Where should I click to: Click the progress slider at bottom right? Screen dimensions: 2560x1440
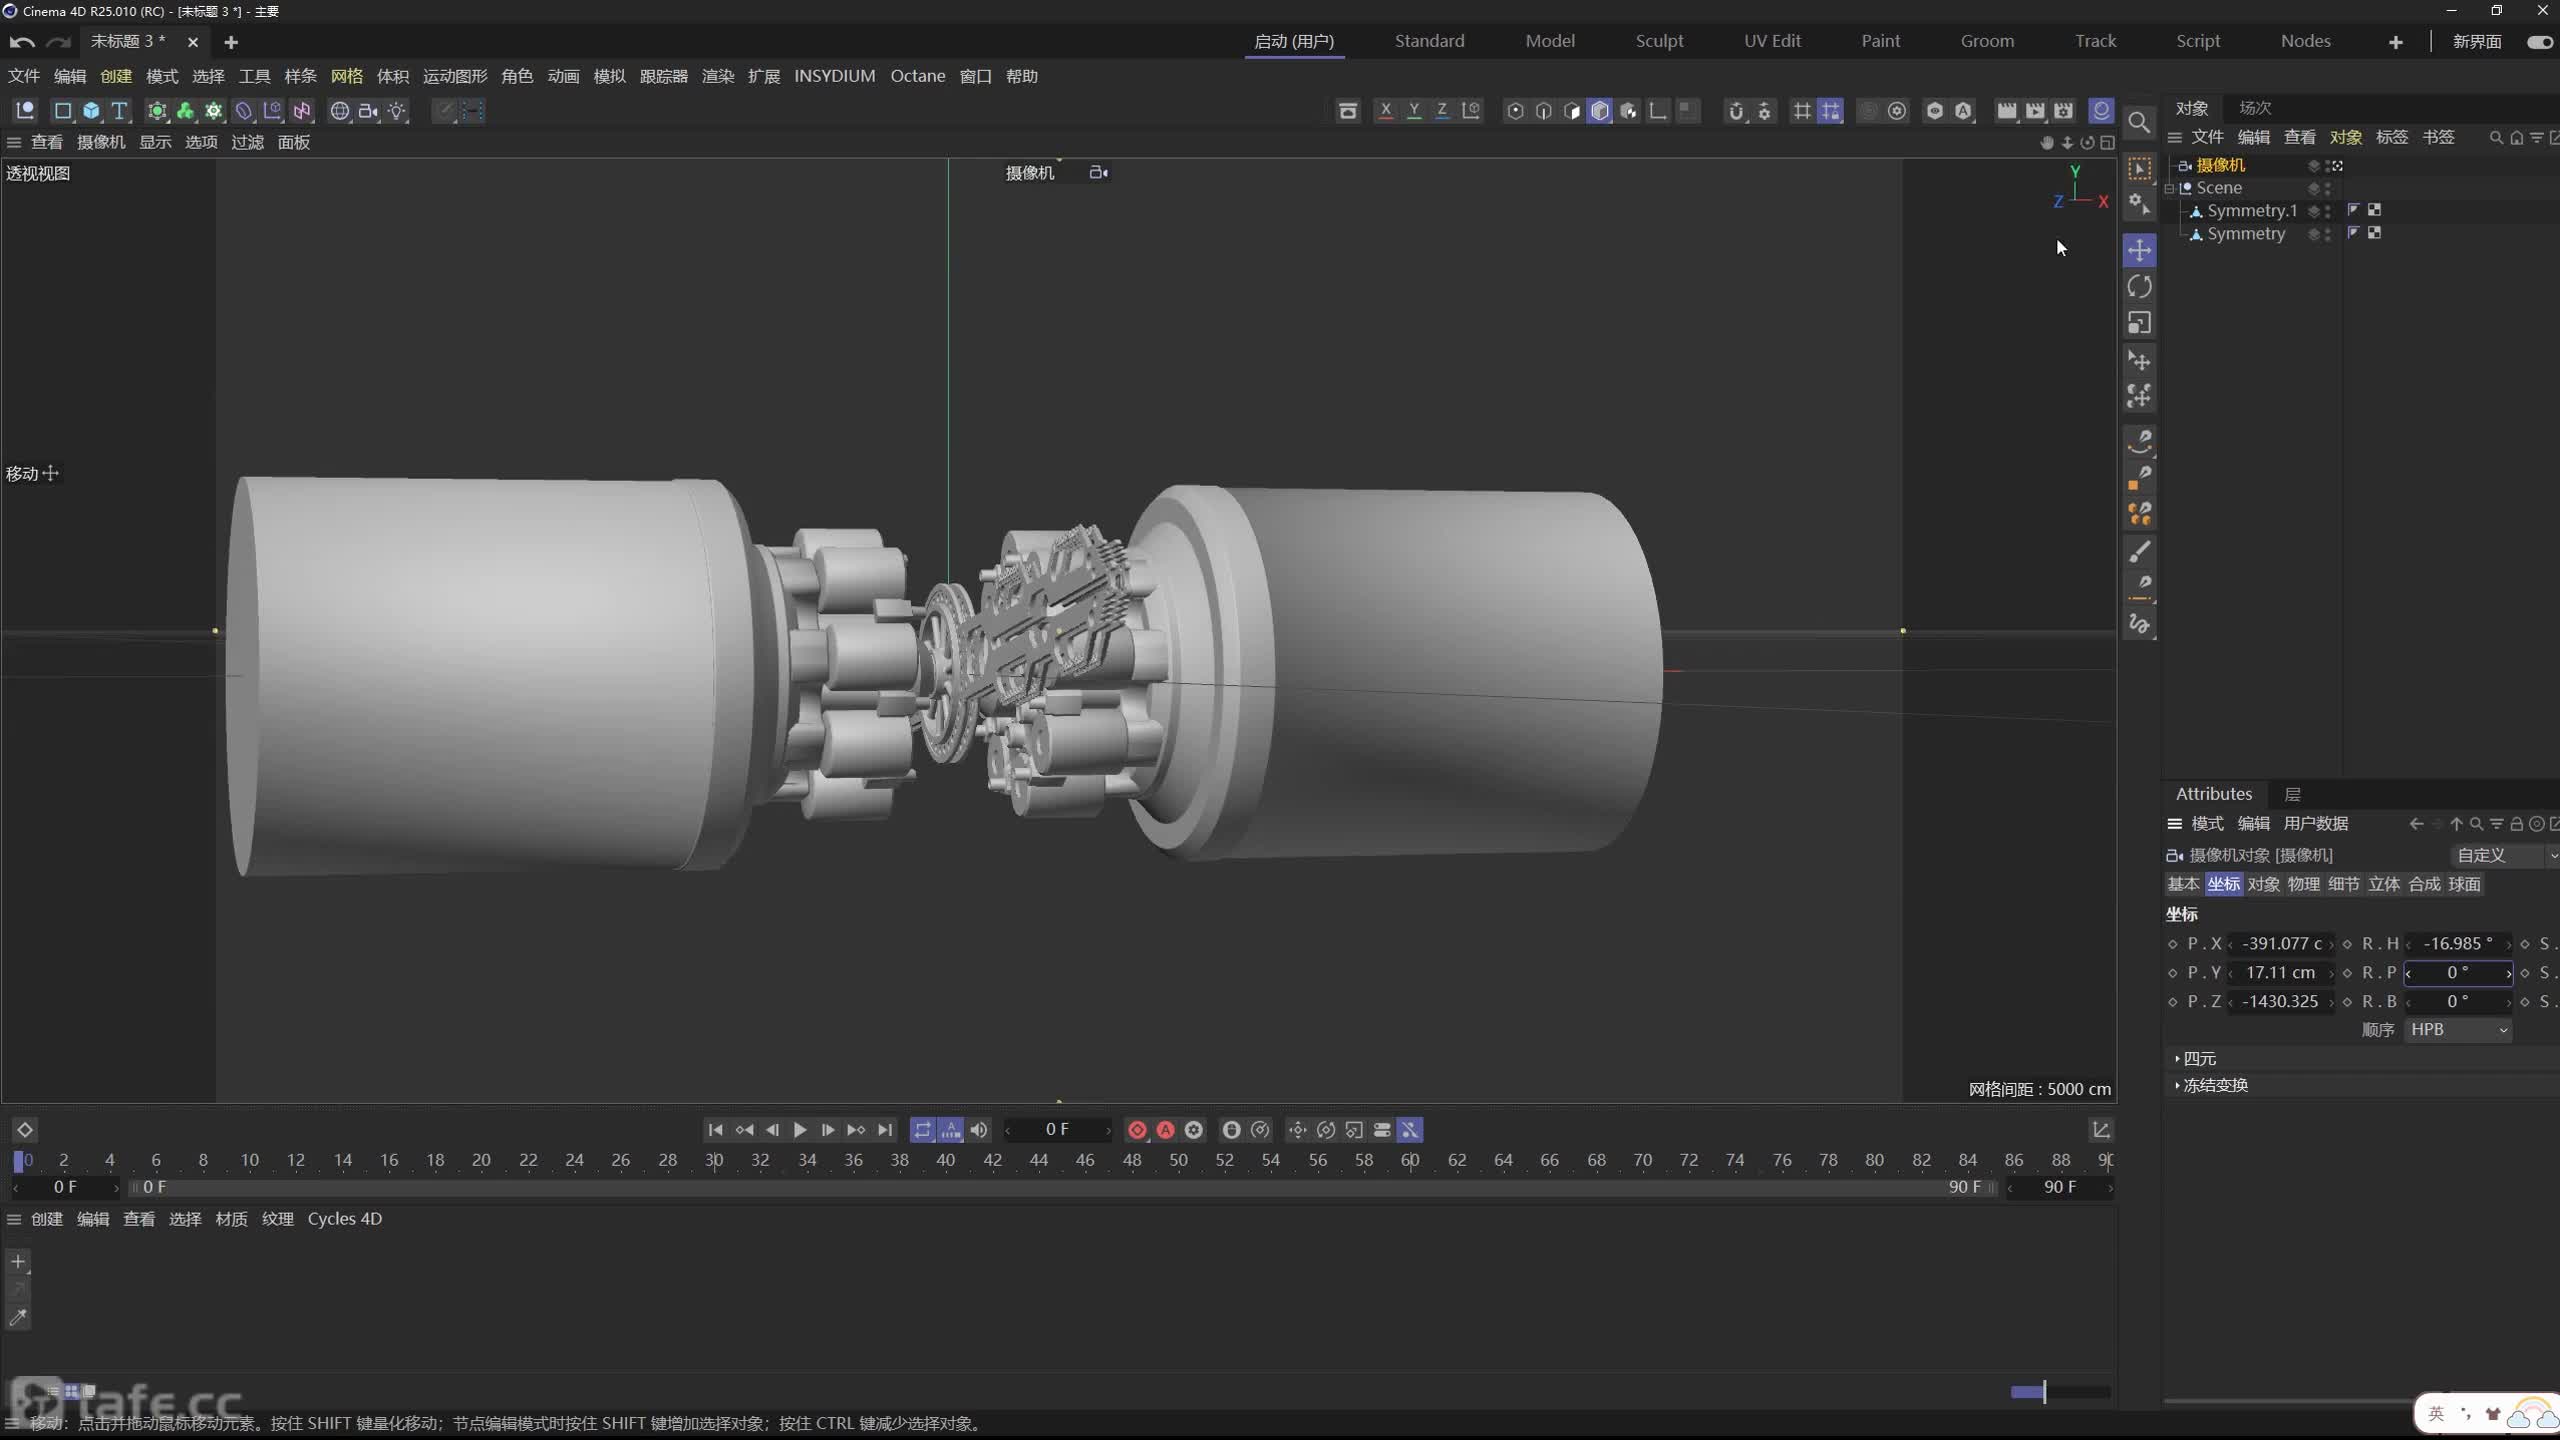click(x=2060, y=1392)
